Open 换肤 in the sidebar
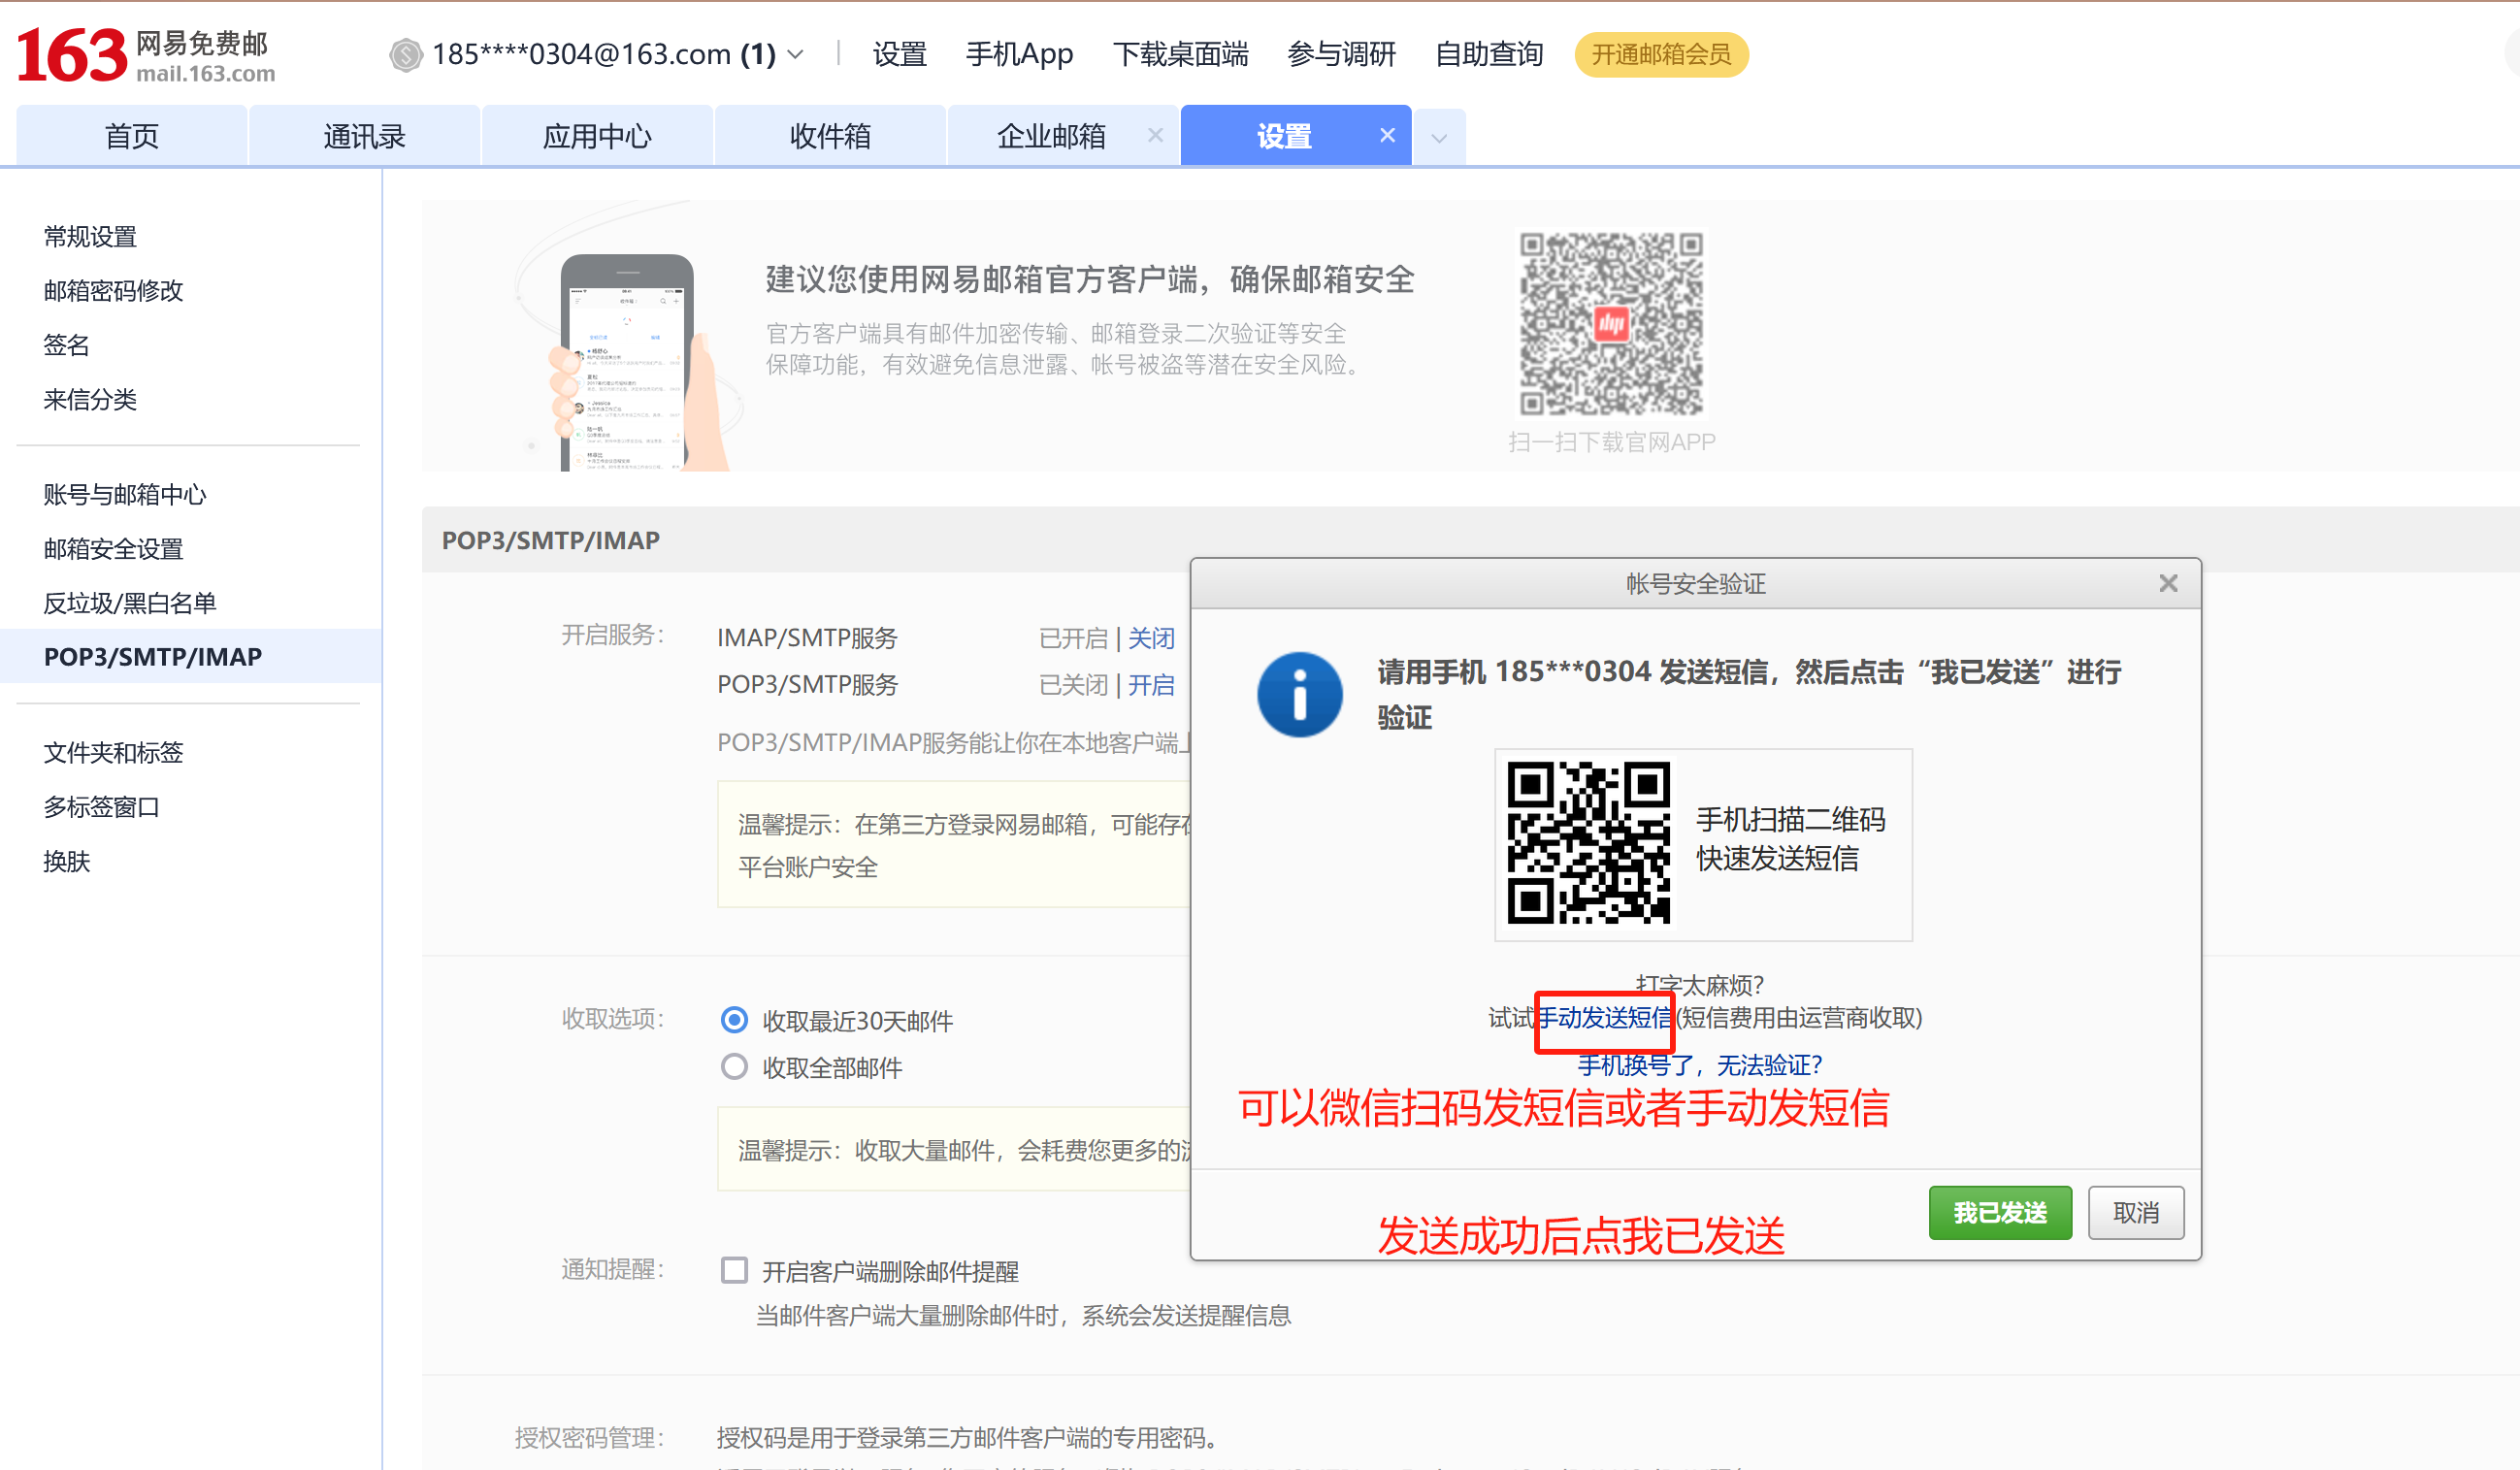Image resolution: width=2520 pixels, height=1470 pixels. pyautogui.click(x=66, y=861)
